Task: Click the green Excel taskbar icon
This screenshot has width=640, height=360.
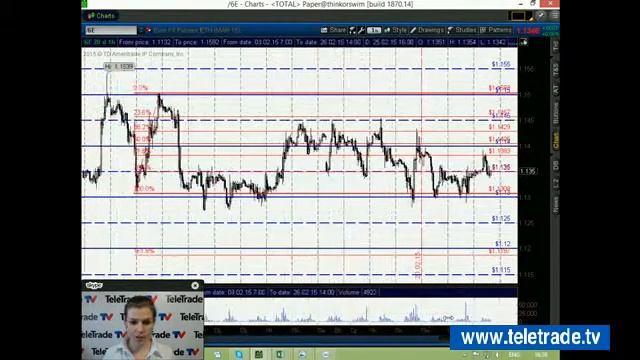Action: pos(280,354)
